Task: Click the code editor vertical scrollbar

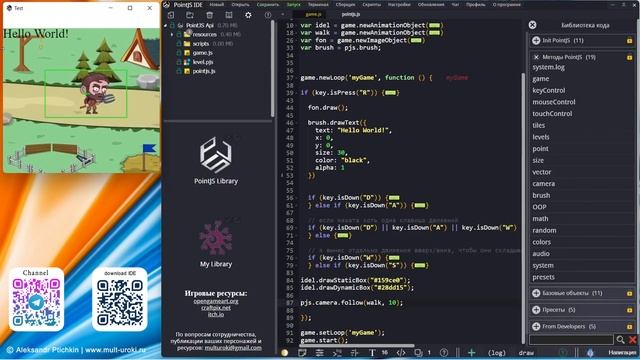Action: (523, 208)
